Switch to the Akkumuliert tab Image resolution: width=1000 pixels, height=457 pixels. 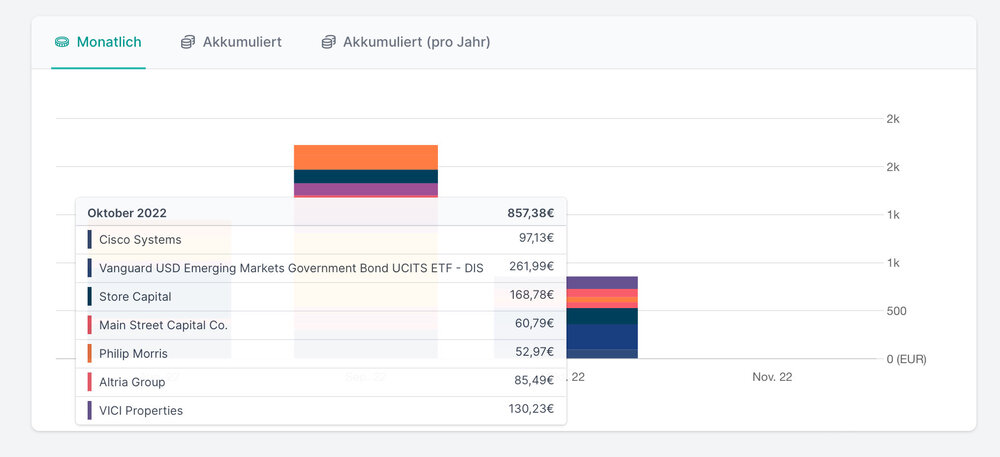click(x=242, y=42)
